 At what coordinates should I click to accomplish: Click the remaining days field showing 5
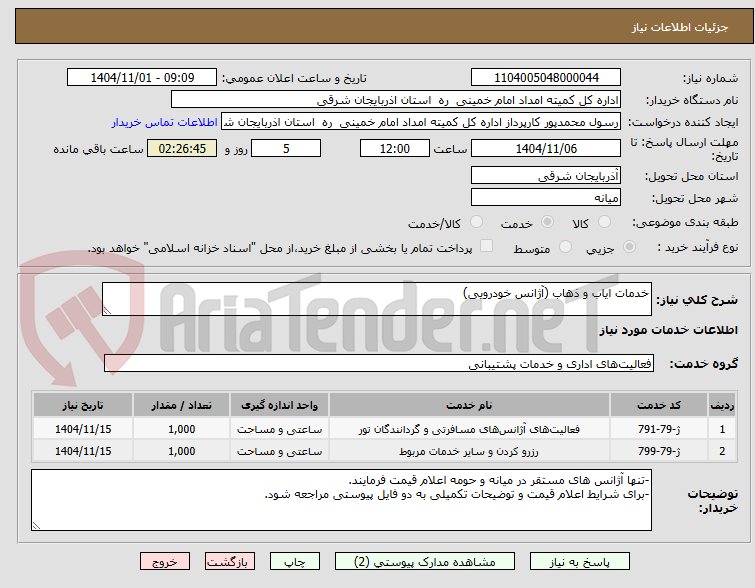tap(286, 148)
